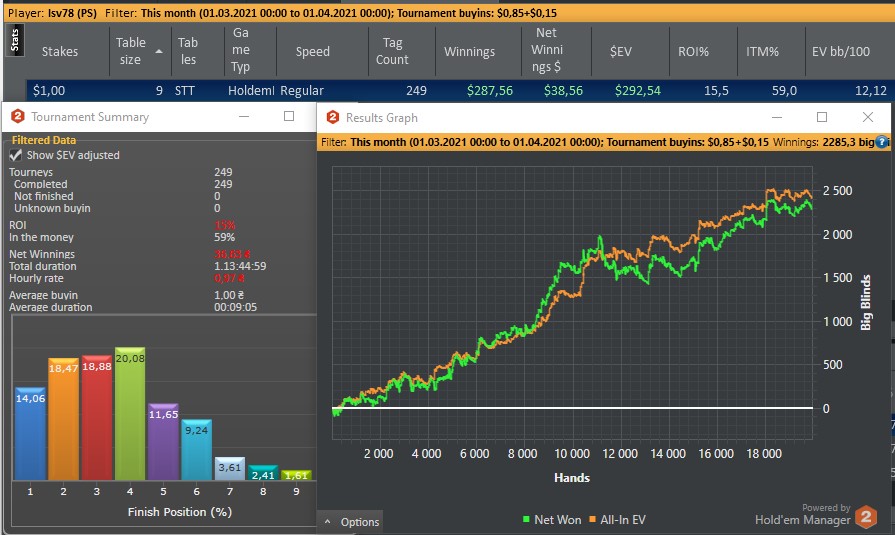Maximize the Tournament Summary window
The width and height of the screenshot is (895, 535).
(x=289, y=116)
